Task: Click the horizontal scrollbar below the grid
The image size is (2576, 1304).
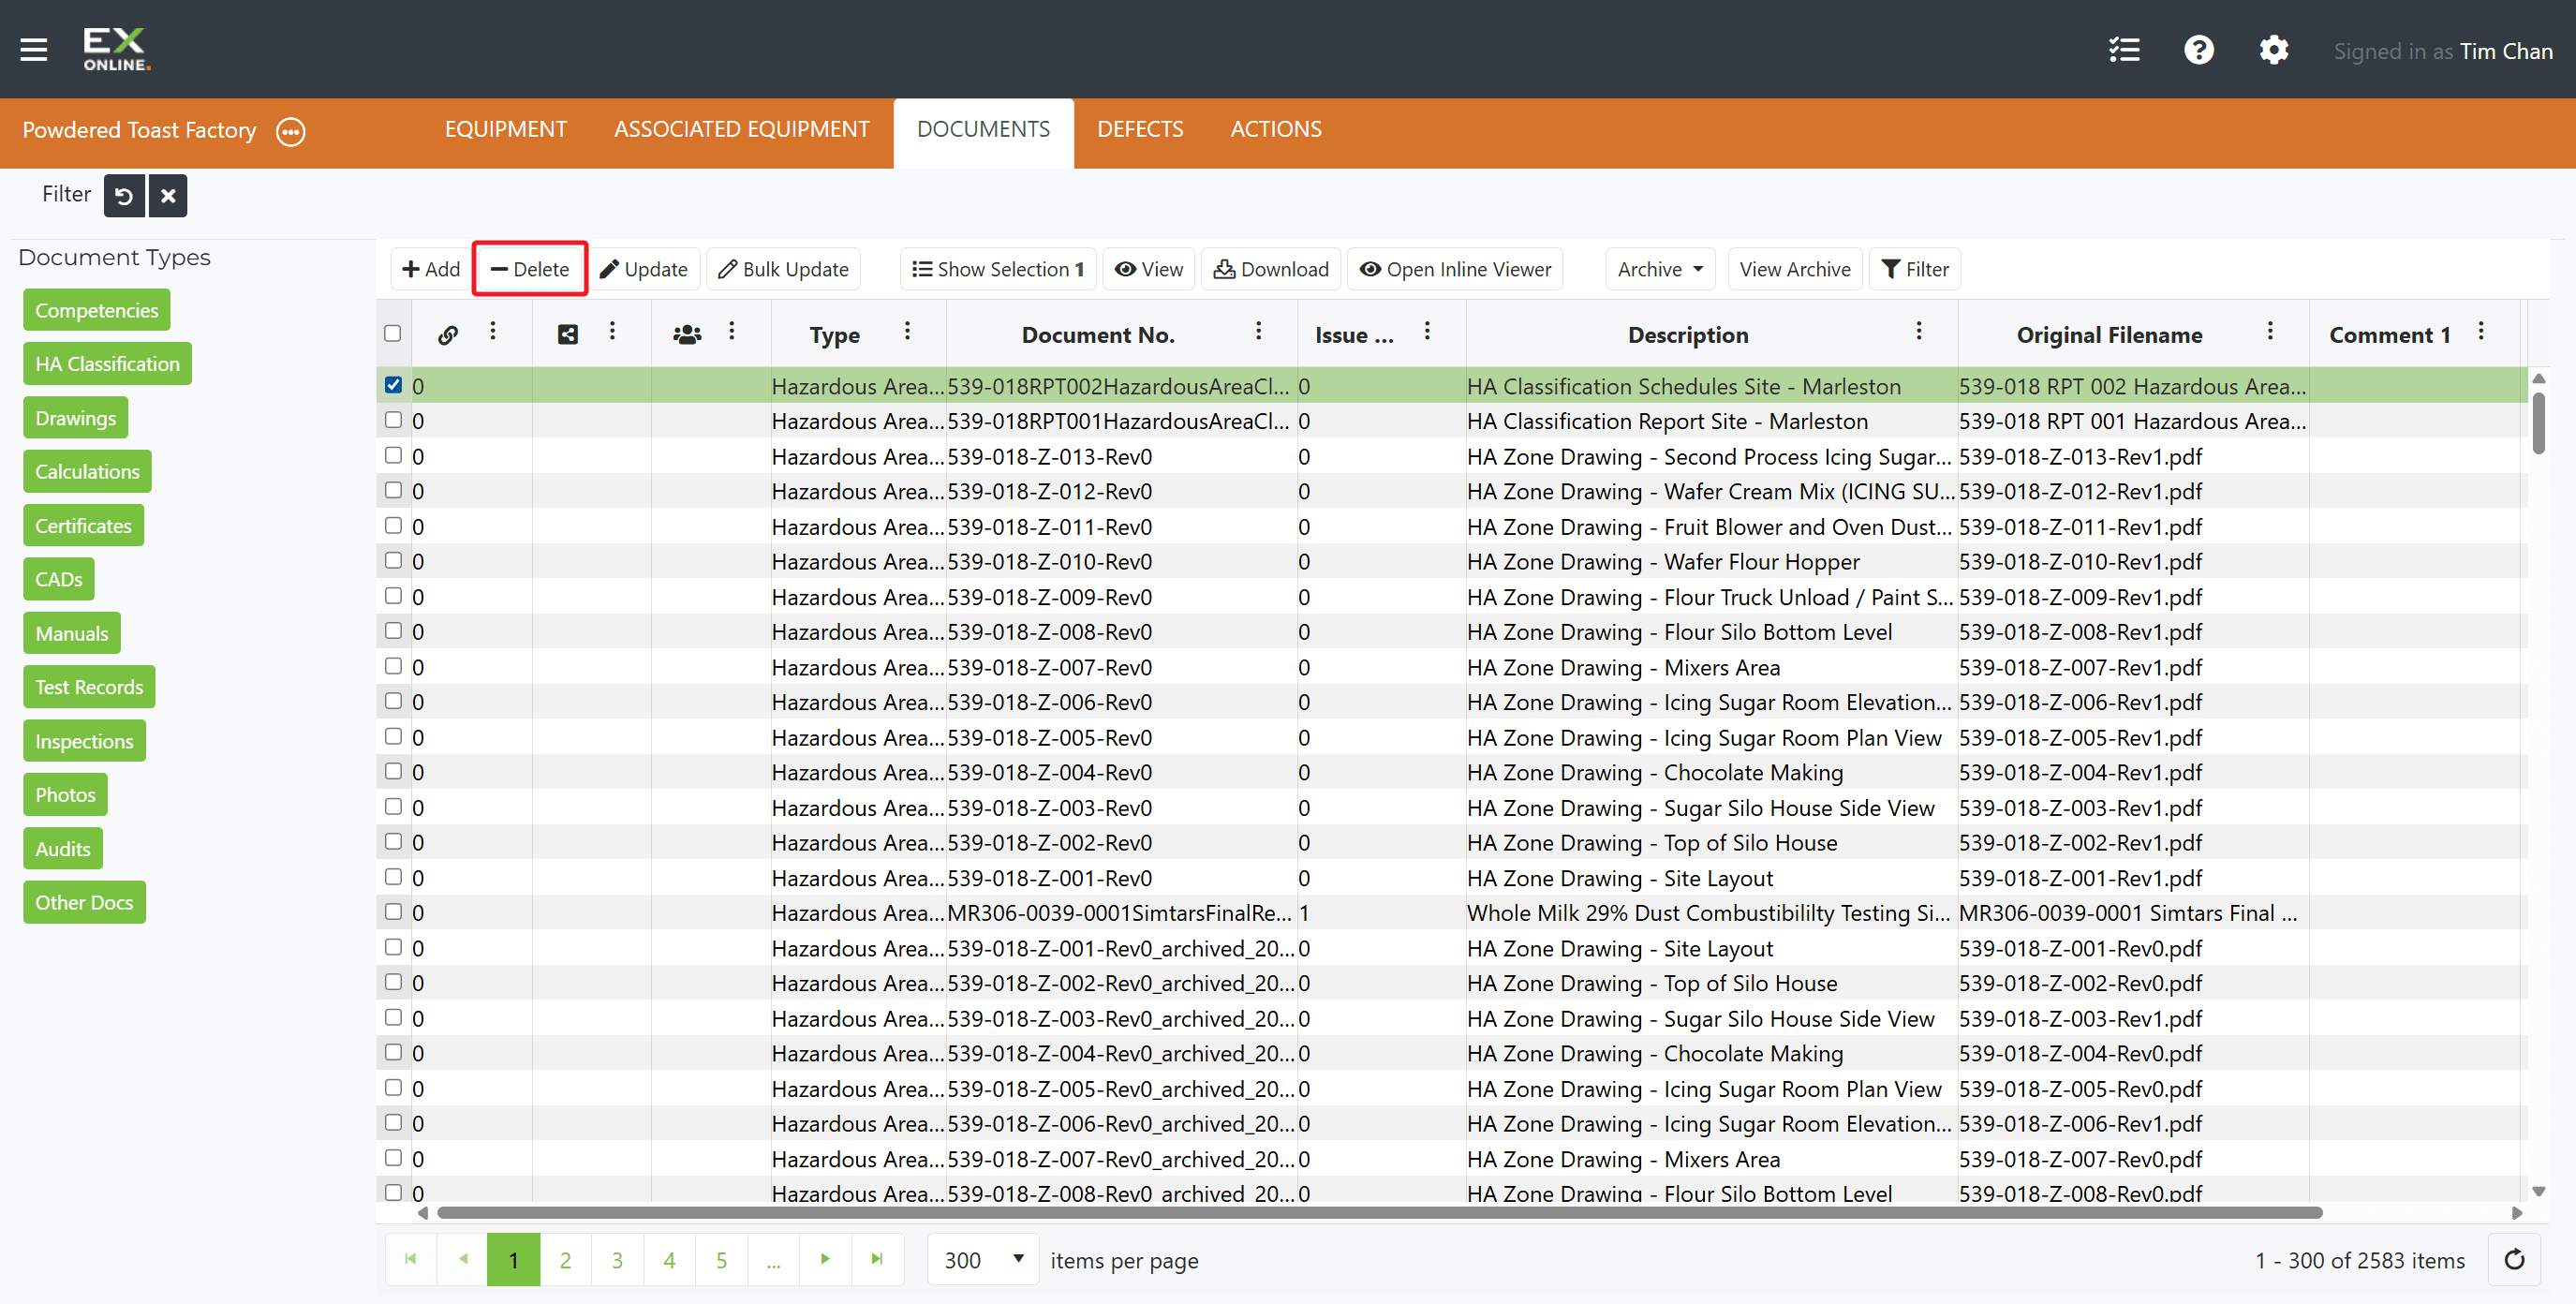Action: tap(1380, 1212)
